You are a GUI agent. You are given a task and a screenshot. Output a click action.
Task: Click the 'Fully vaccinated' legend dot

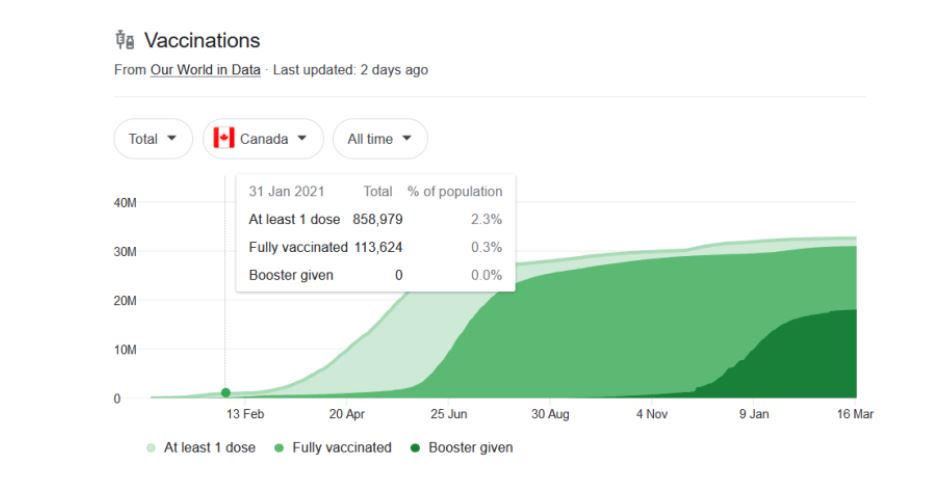[x=279, y=448]
